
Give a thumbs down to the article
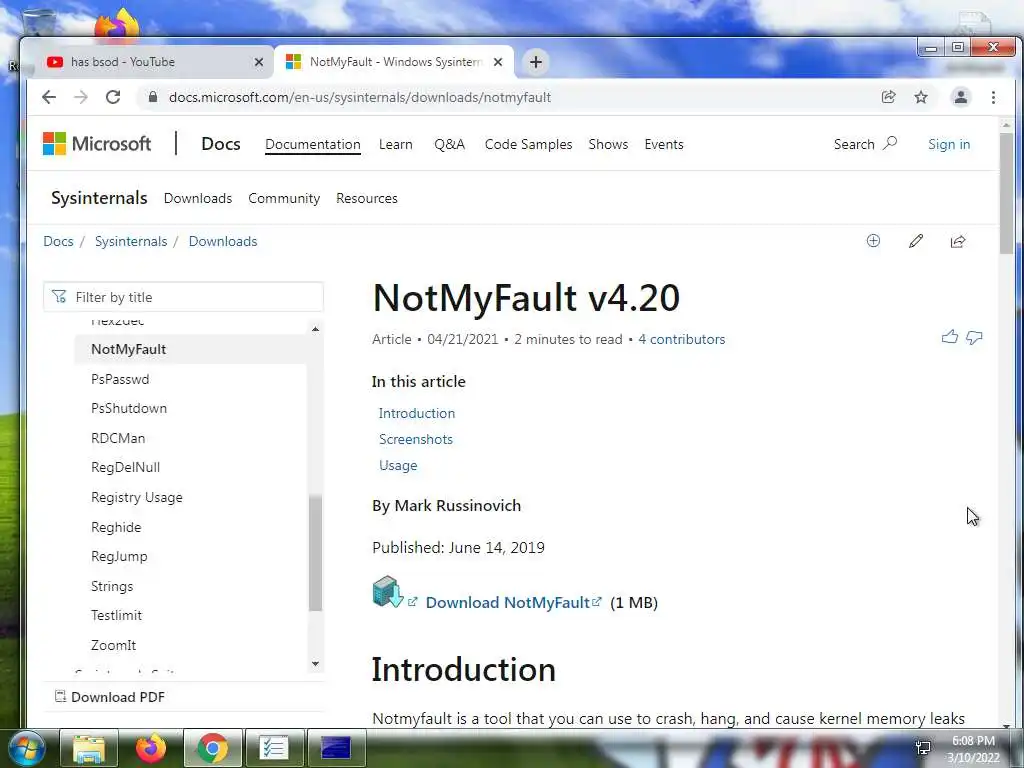click(974, 337)
